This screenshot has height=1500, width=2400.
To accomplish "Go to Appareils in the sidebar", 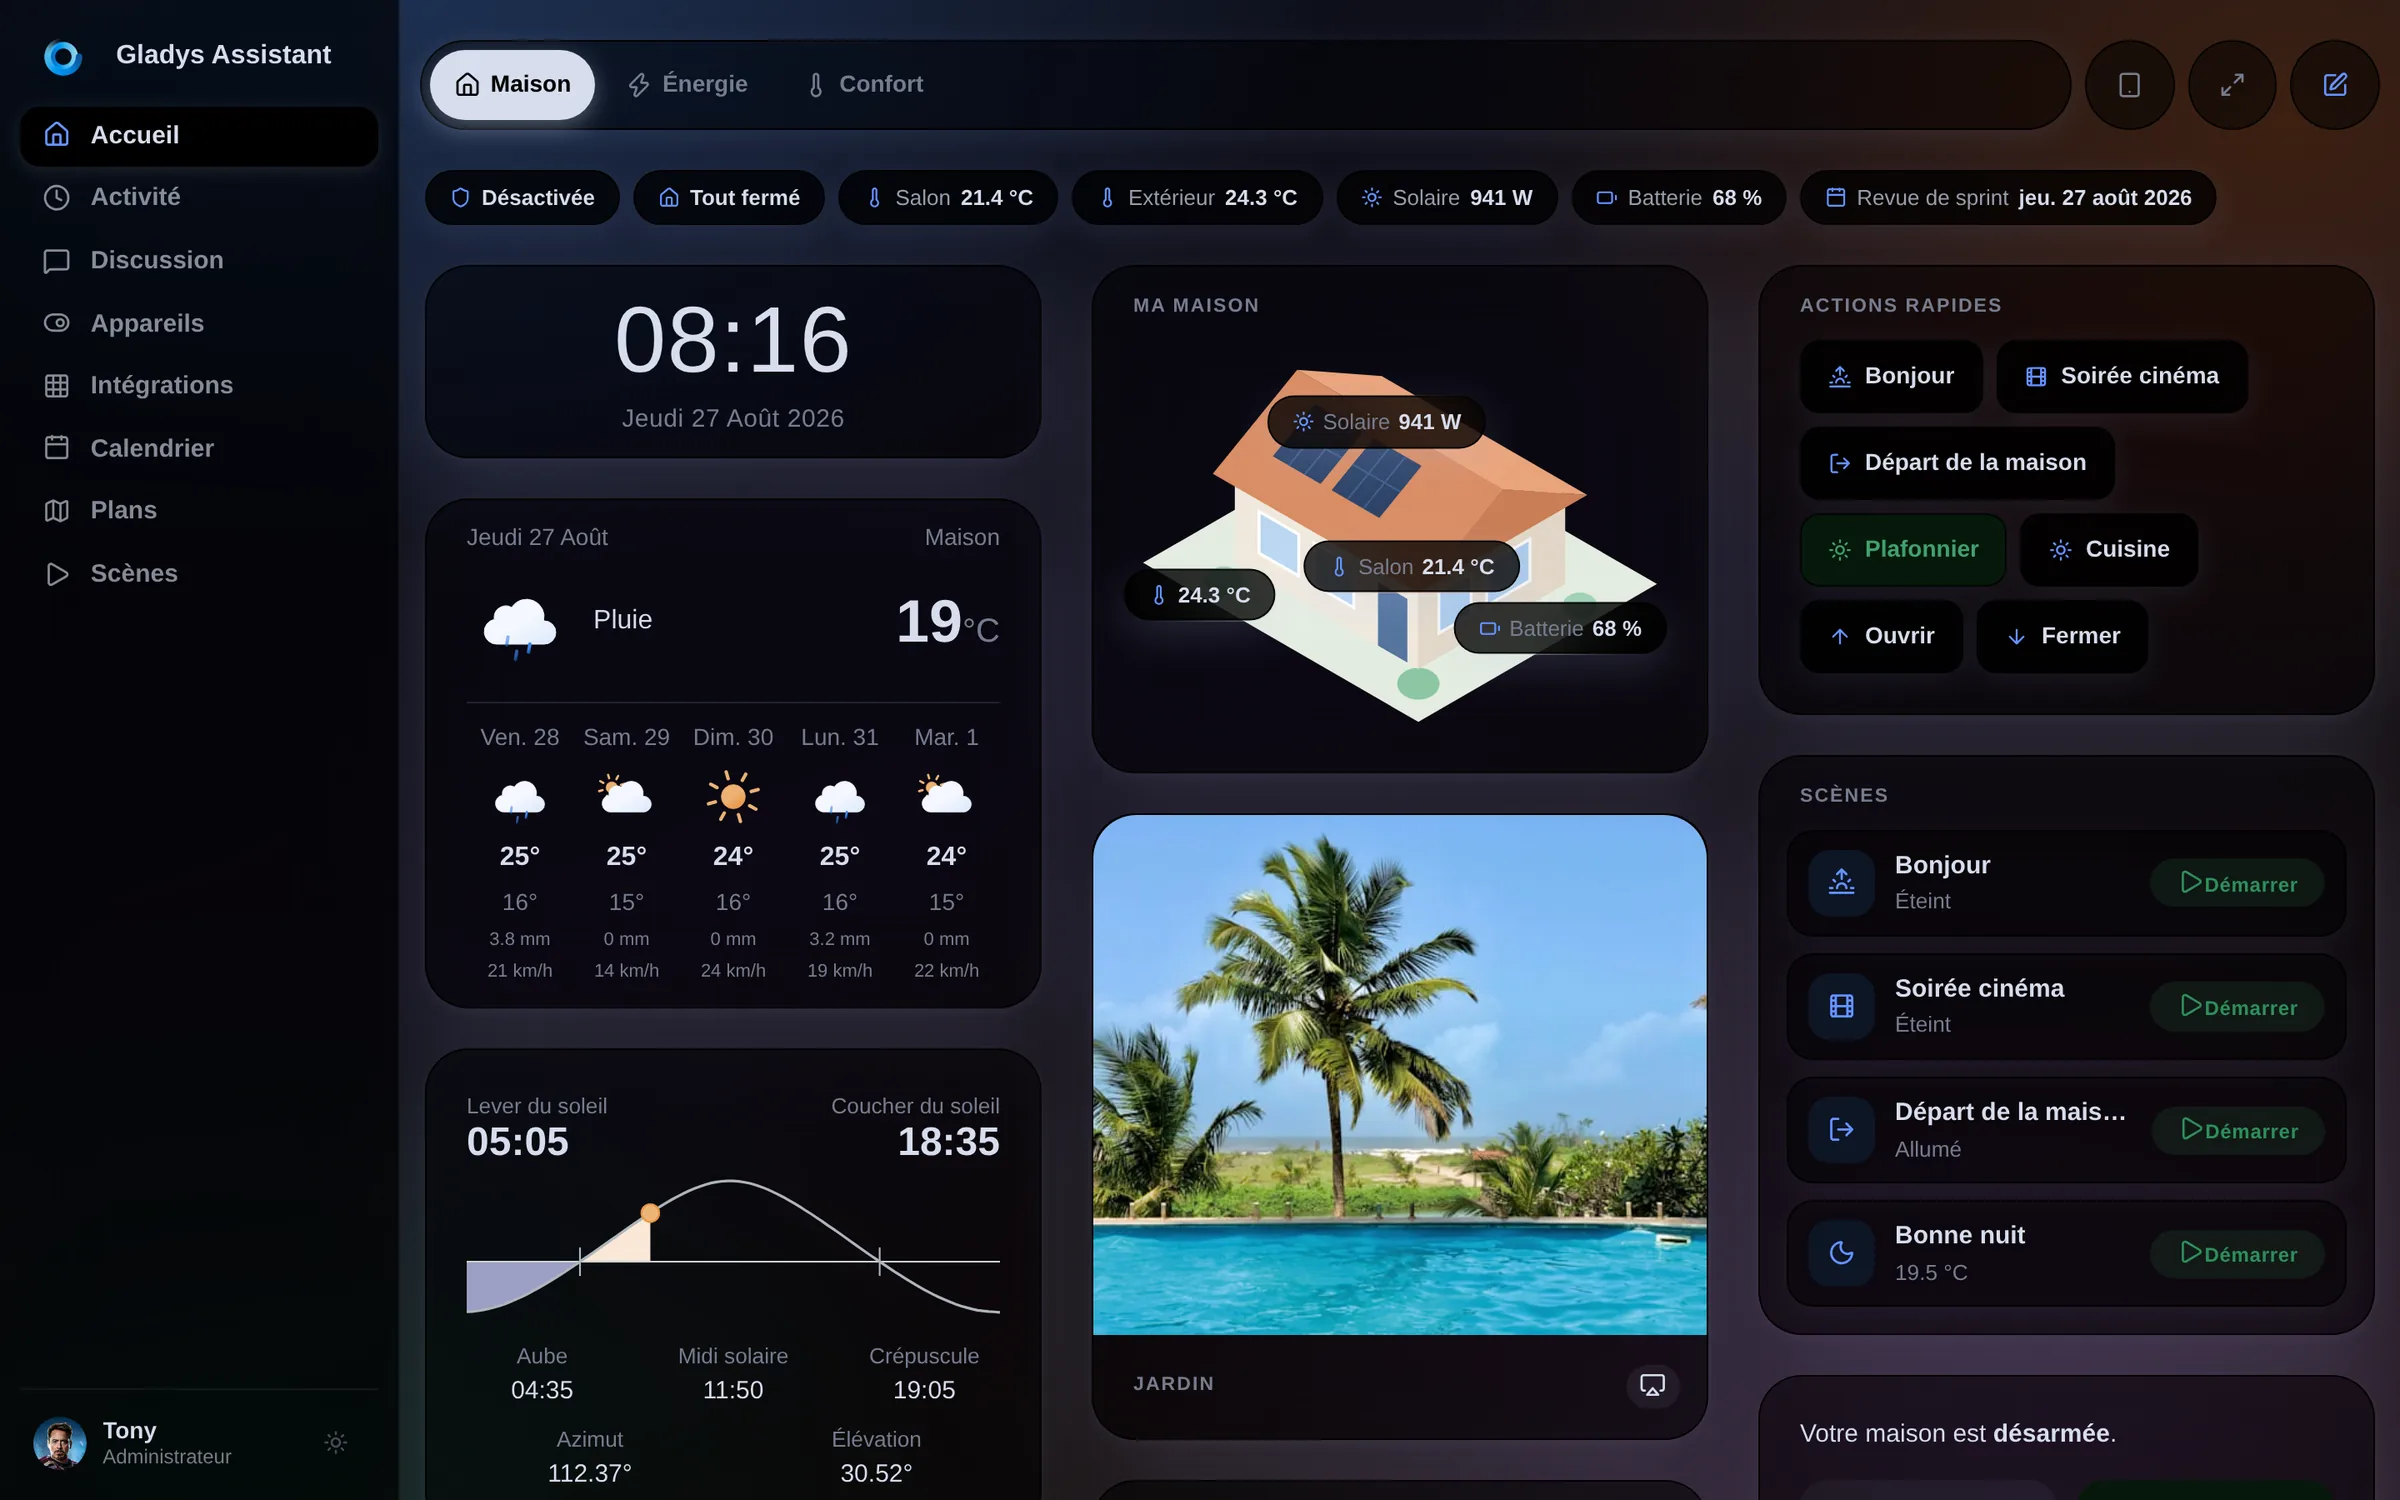I will point(199,323).
